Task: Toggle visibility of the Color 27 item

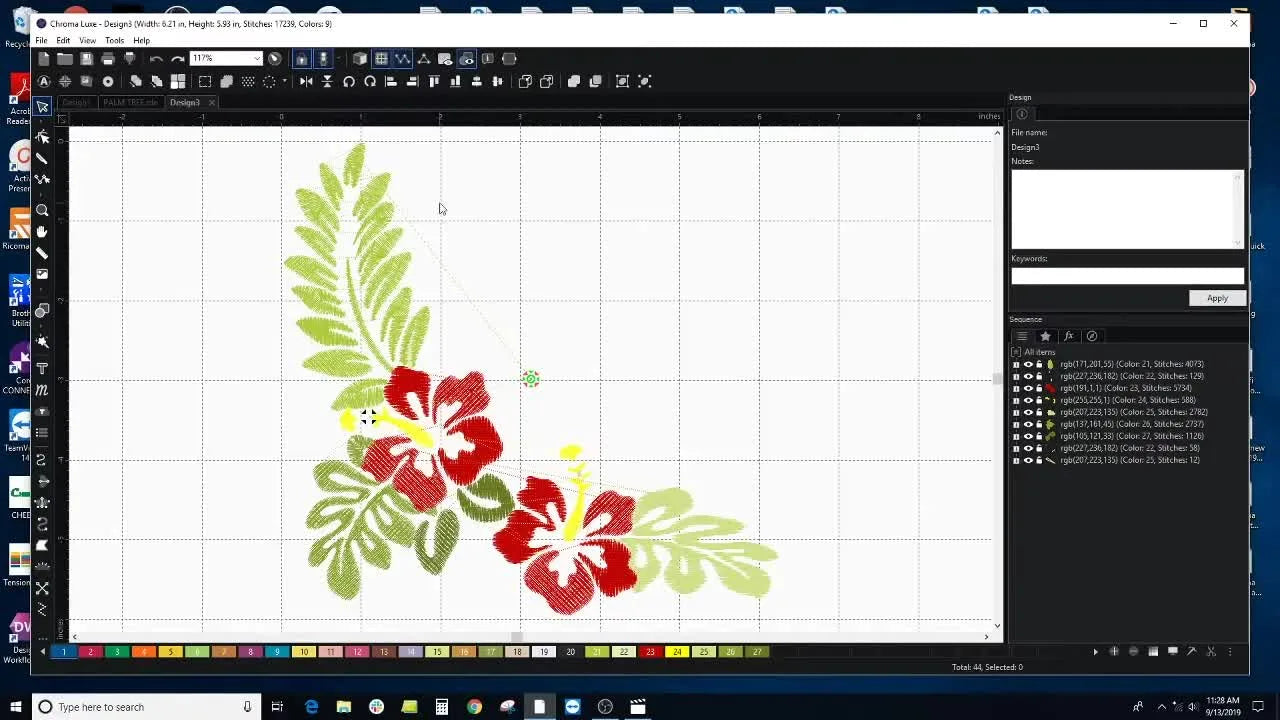Action: (1028, 436)
